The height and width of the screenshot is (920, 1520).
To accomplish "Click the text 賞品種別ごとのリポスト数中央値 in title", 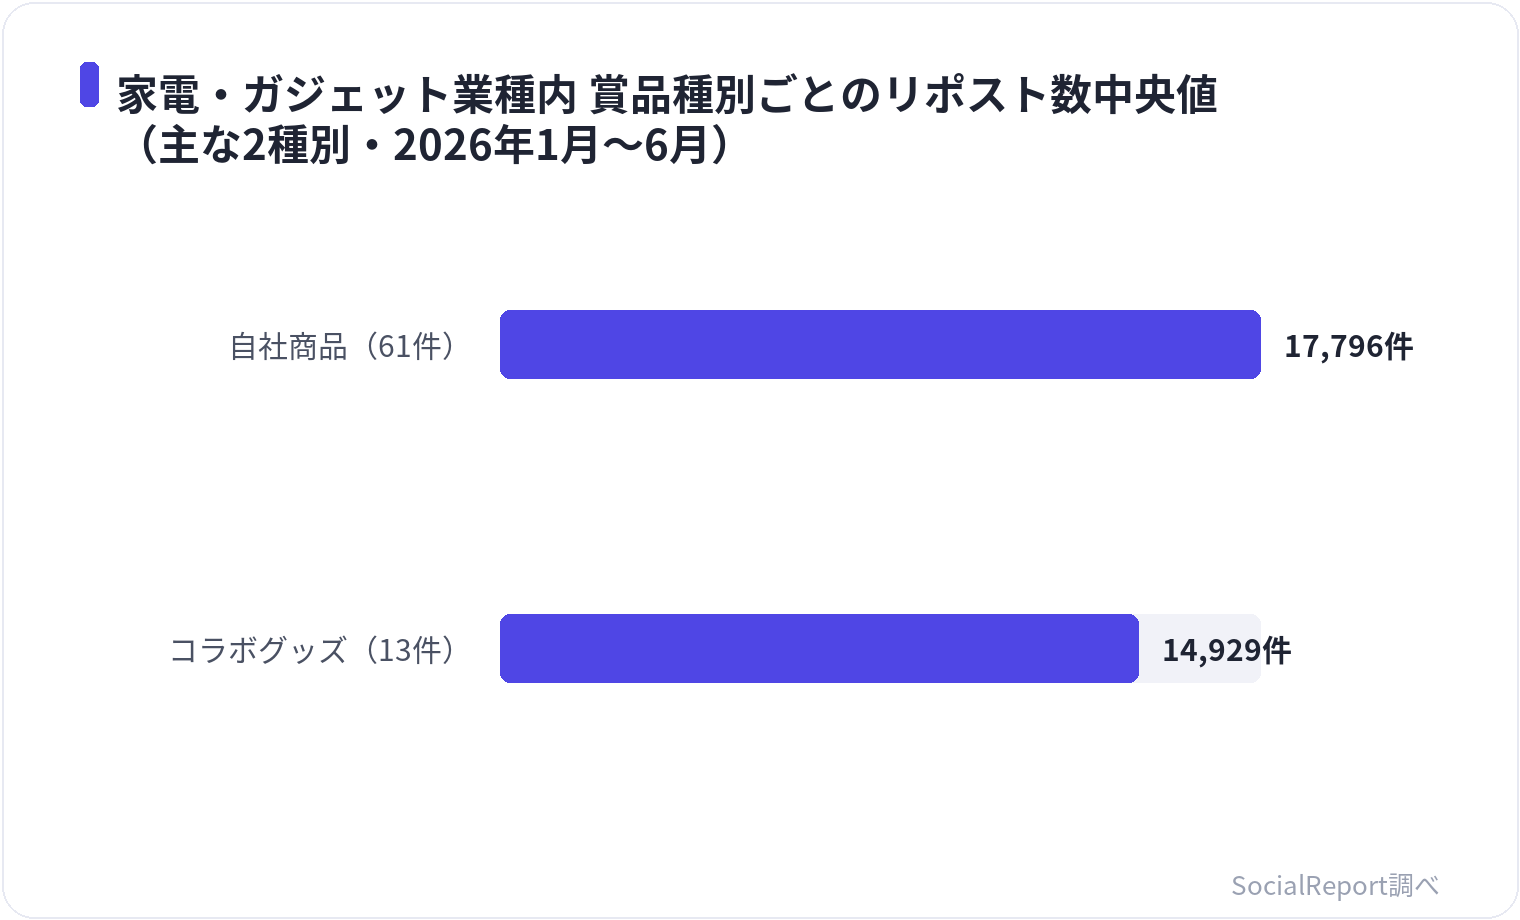I will [x=903, y=95].
